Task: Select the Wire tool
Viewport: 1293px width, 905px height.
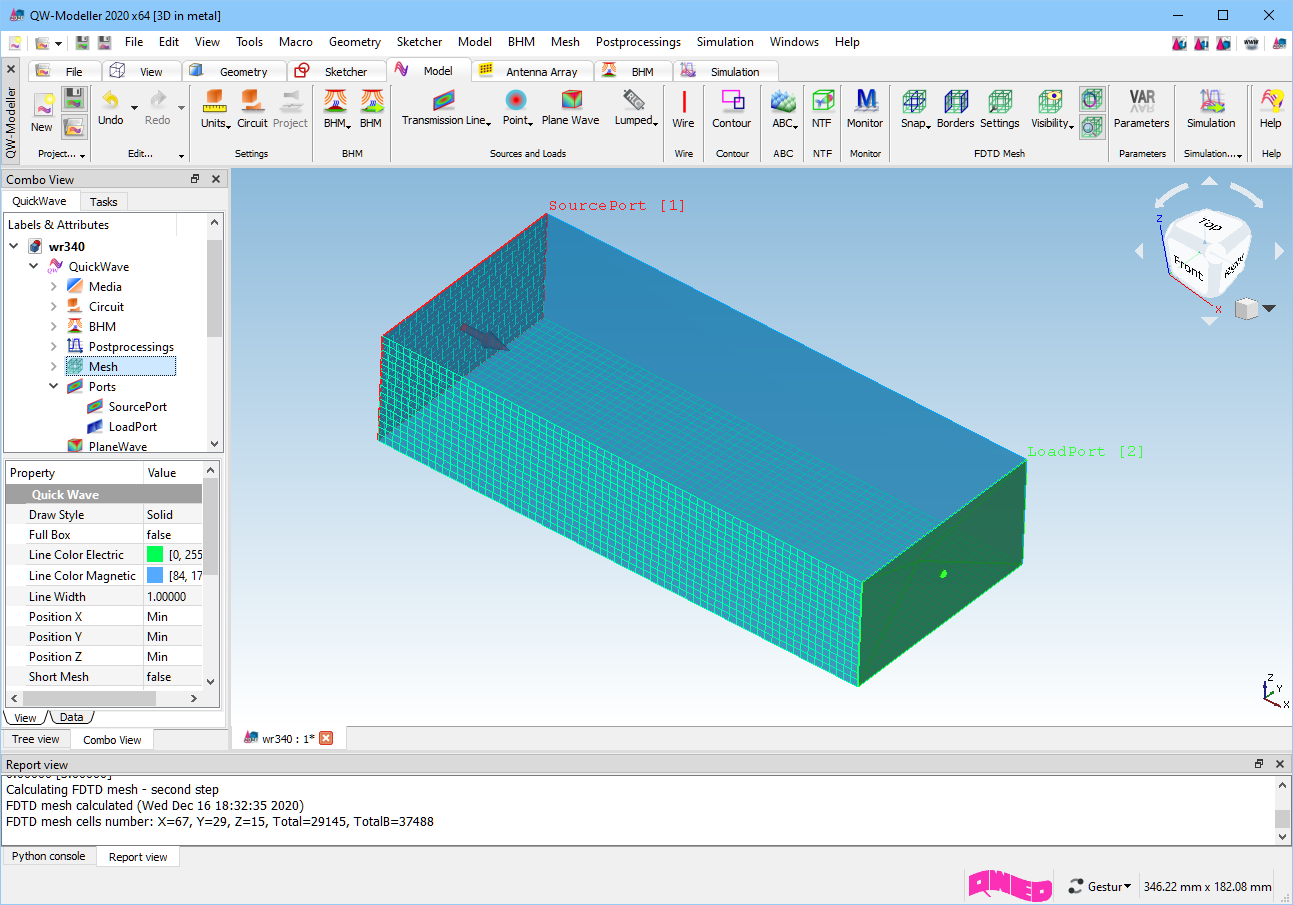Action: [x=683, y=109]
